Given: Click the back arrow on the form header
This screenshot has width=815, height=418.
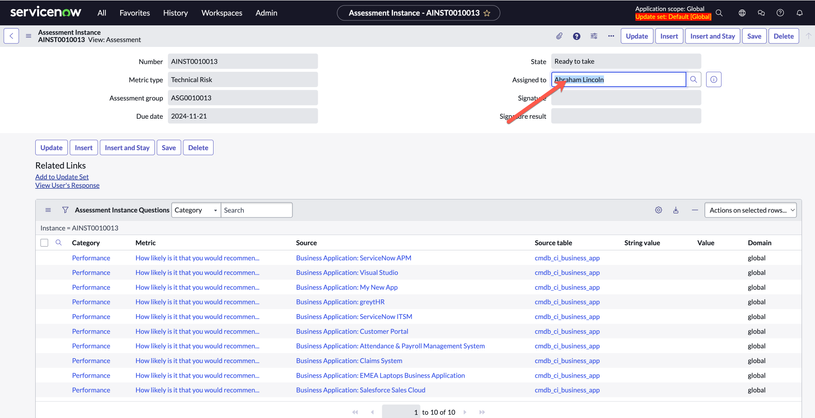Looking at the screenshot, I should pos(11,36).
